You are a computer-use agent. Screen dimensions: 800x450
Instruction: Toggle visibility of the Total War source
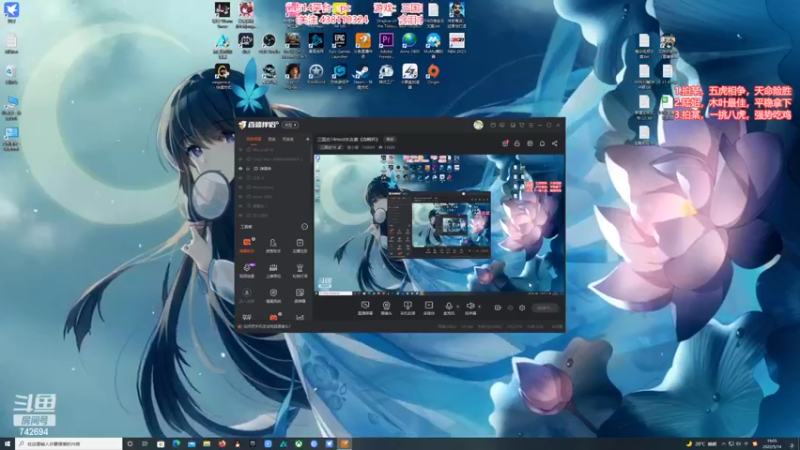241,159
